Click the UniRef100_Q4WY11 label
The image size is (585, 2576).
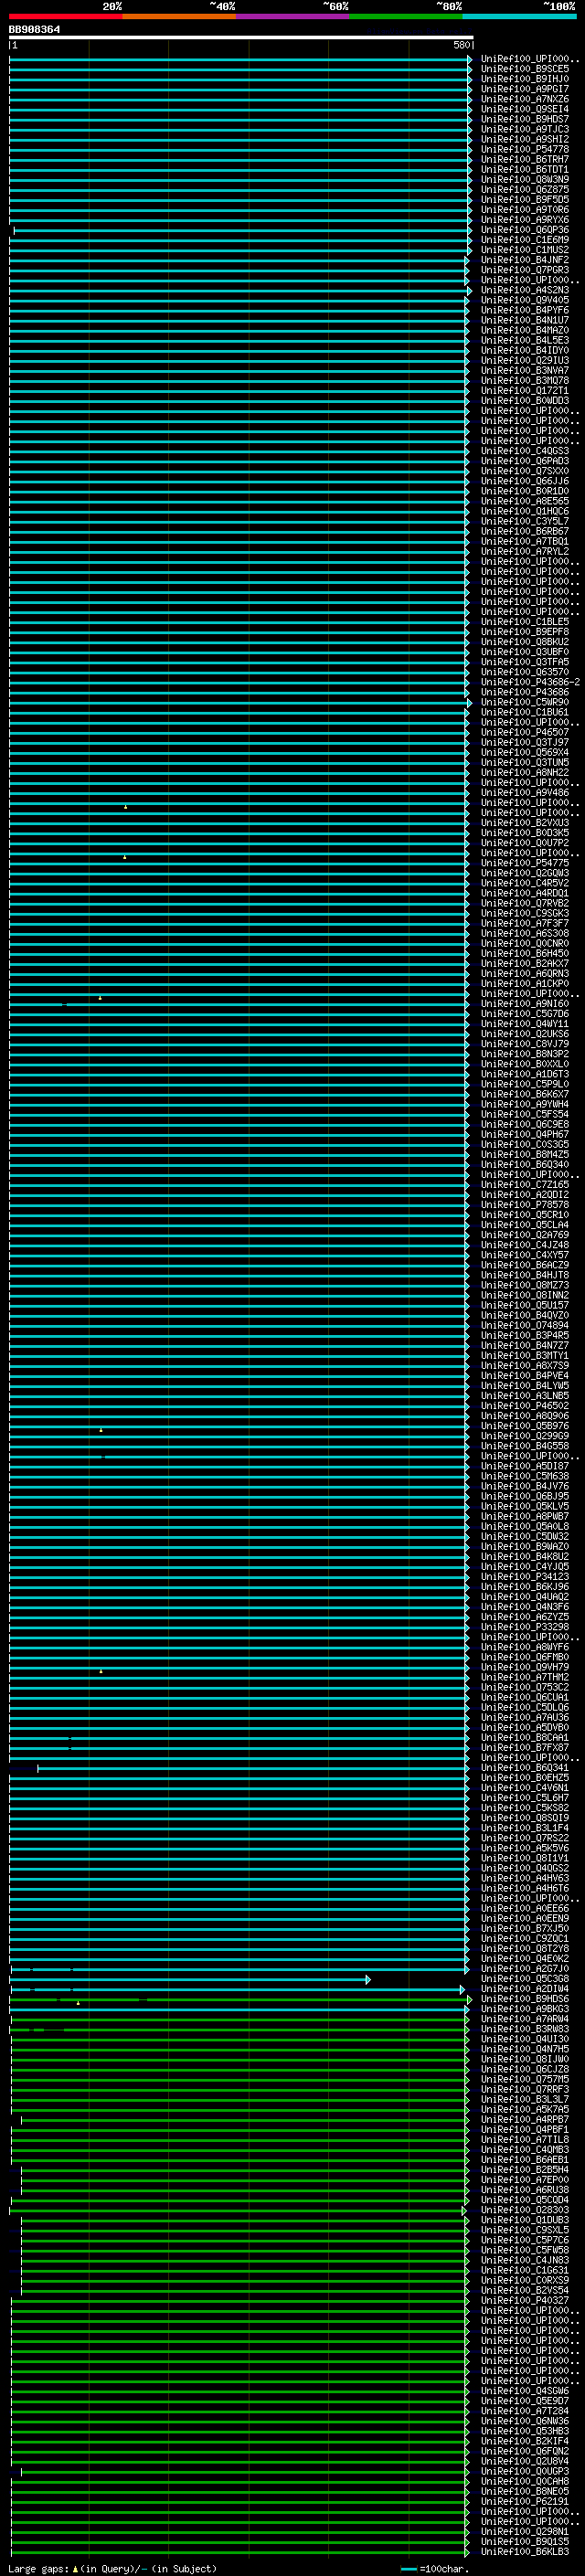tap(525, 1024)
